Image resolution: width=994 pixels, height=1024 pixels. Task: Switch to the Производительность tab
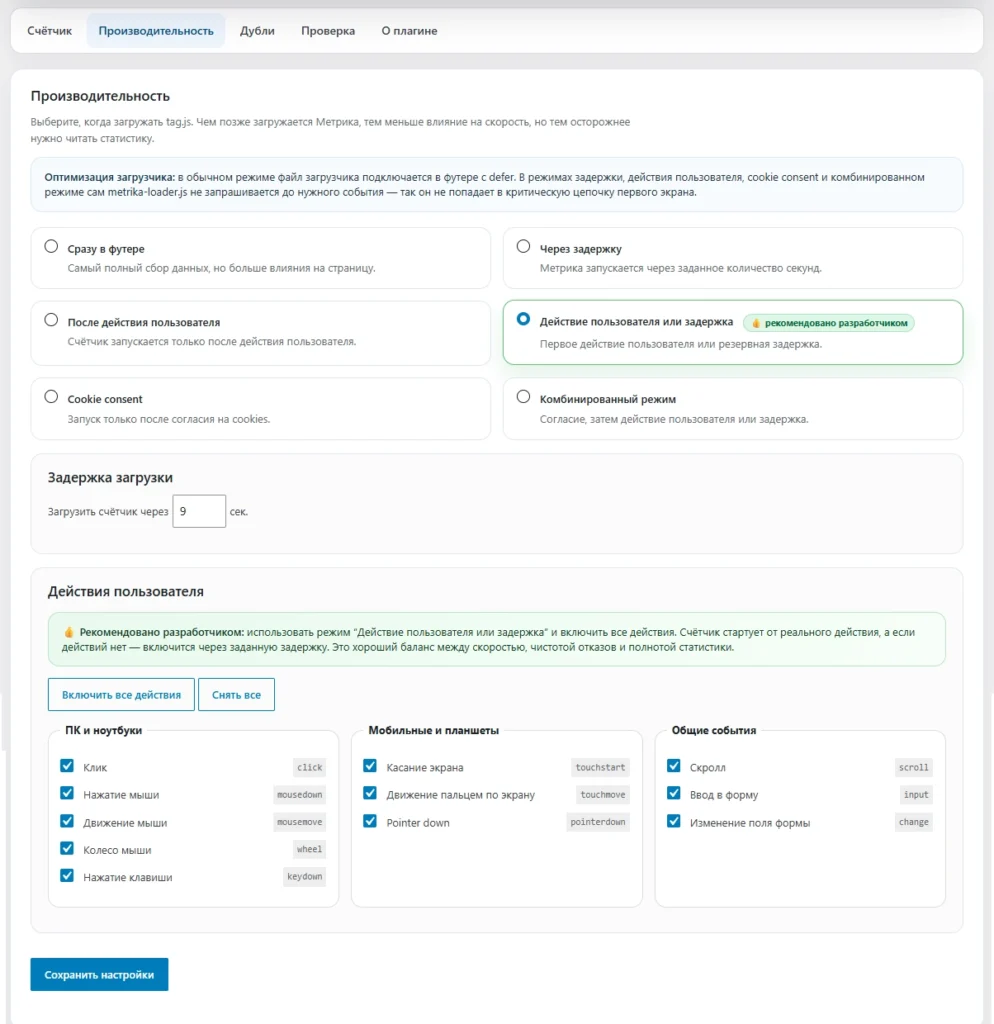point(156,31)
